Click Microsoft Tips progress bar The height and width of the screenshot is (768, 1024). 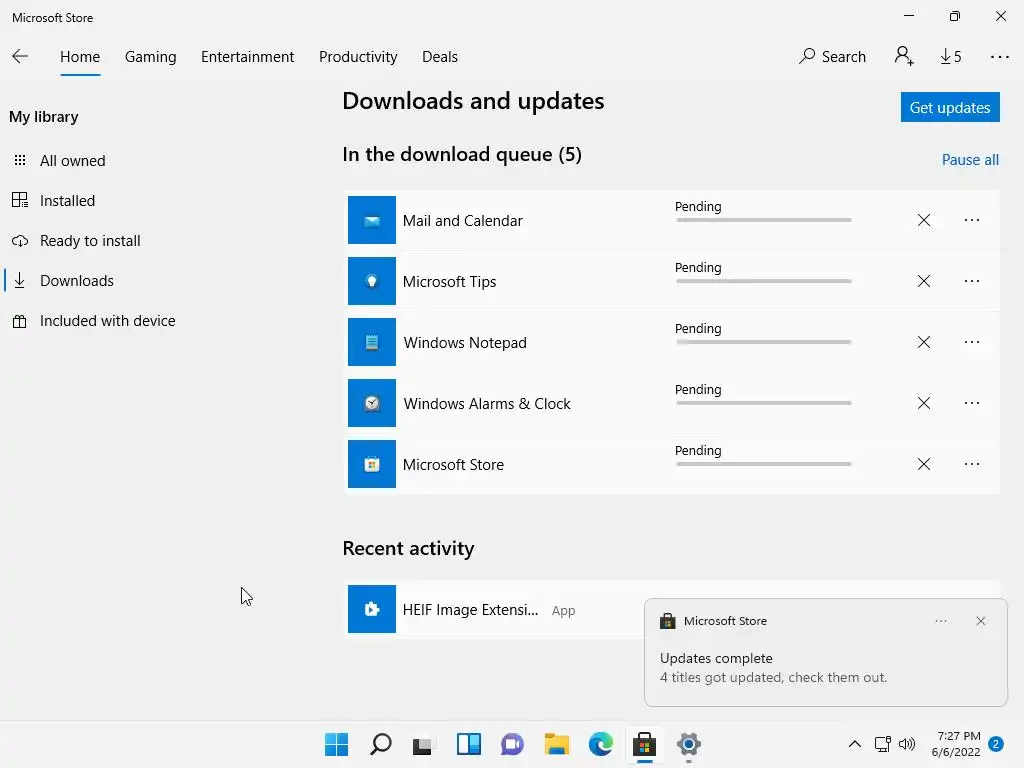tap(763, 281)
